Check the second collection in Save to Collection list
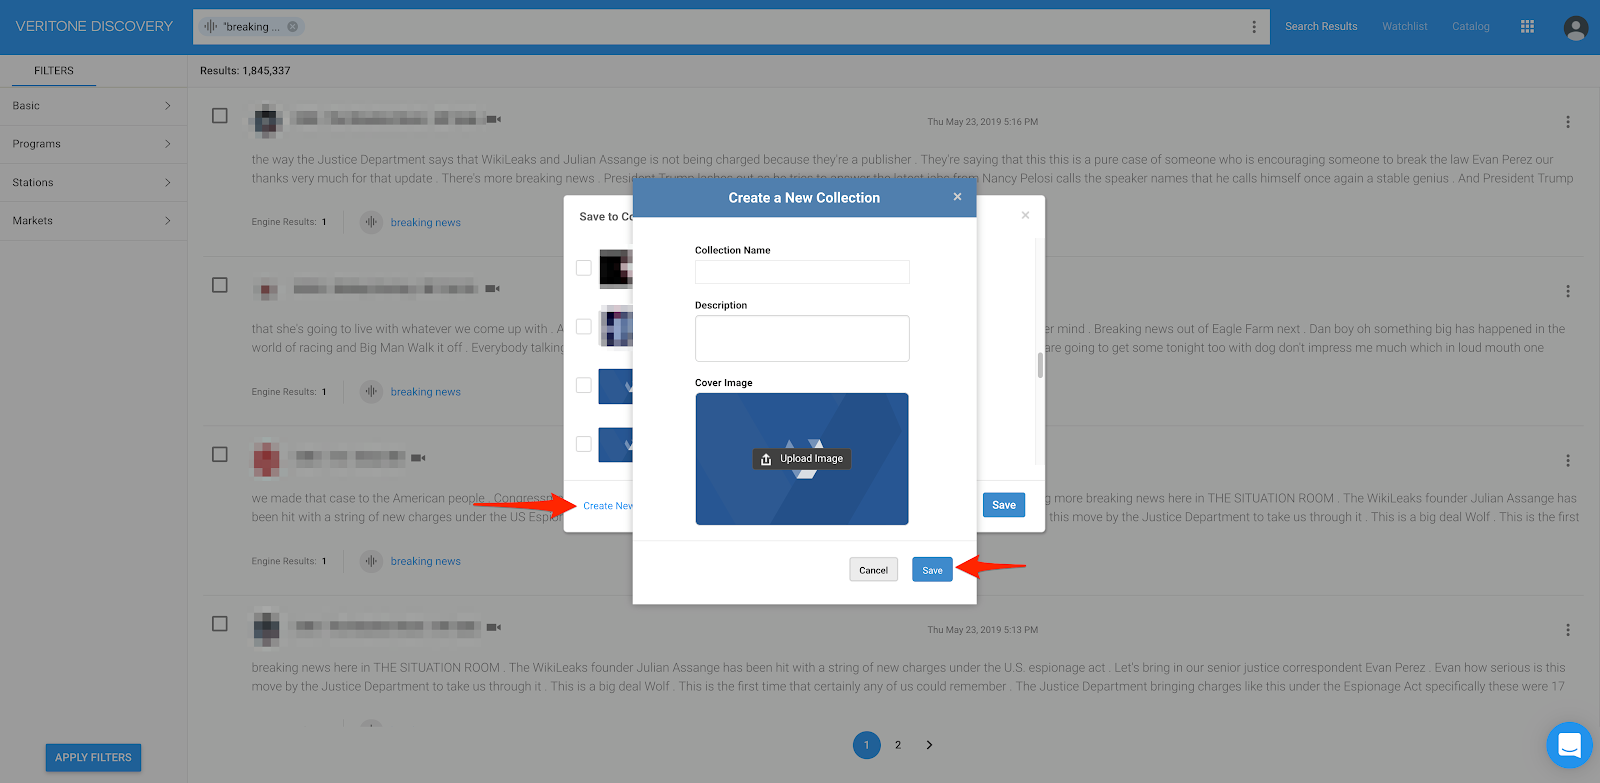1600x783 pixels. click(584, 327)
